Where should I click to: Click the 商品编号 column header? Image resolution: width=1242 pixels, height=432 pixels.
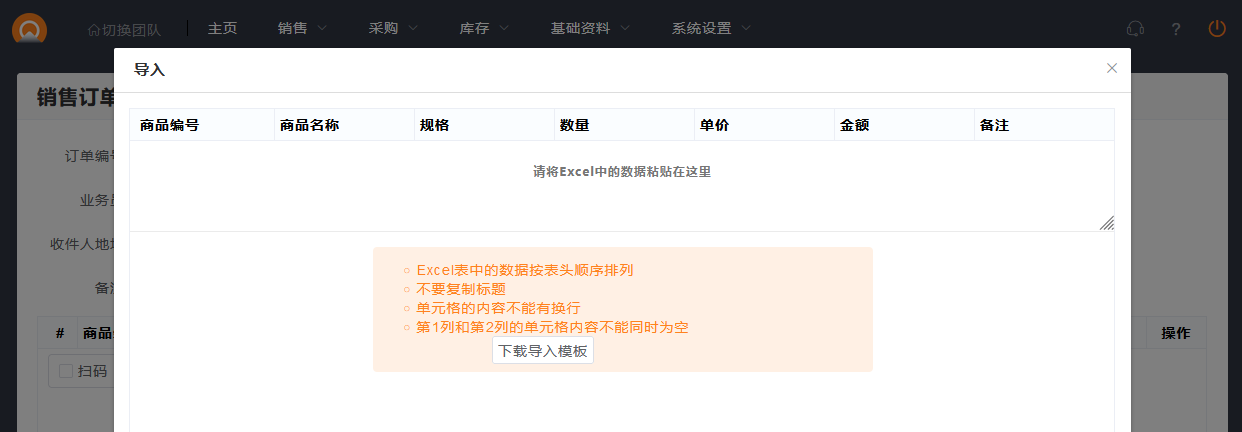[170, 125]
